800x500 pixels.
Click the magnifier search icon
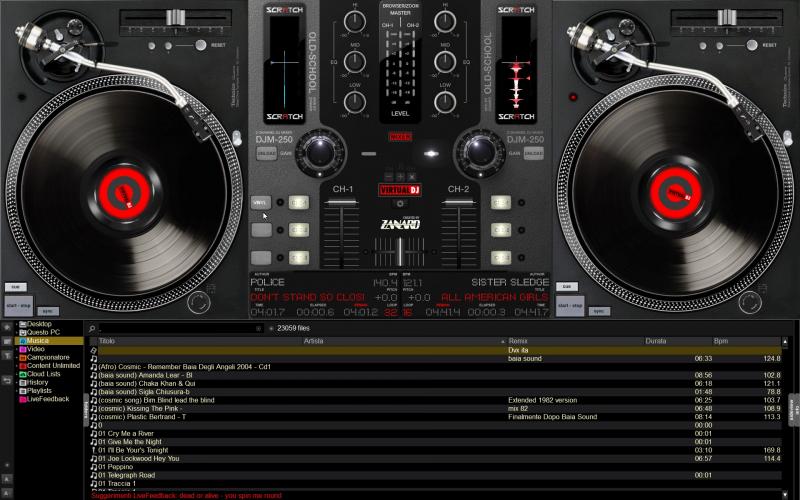tap(92, 329)
